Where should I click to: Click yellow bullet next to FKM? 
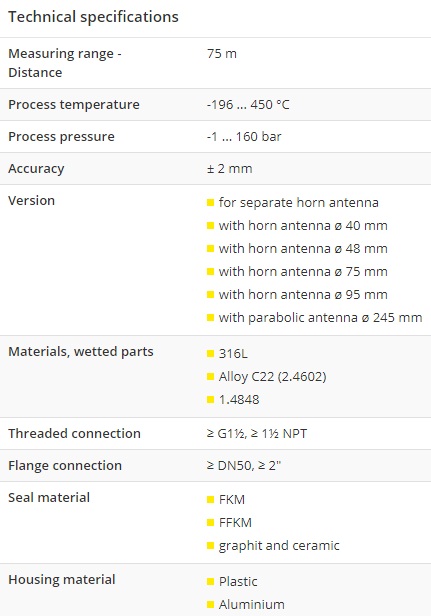[x=210, y=500]
